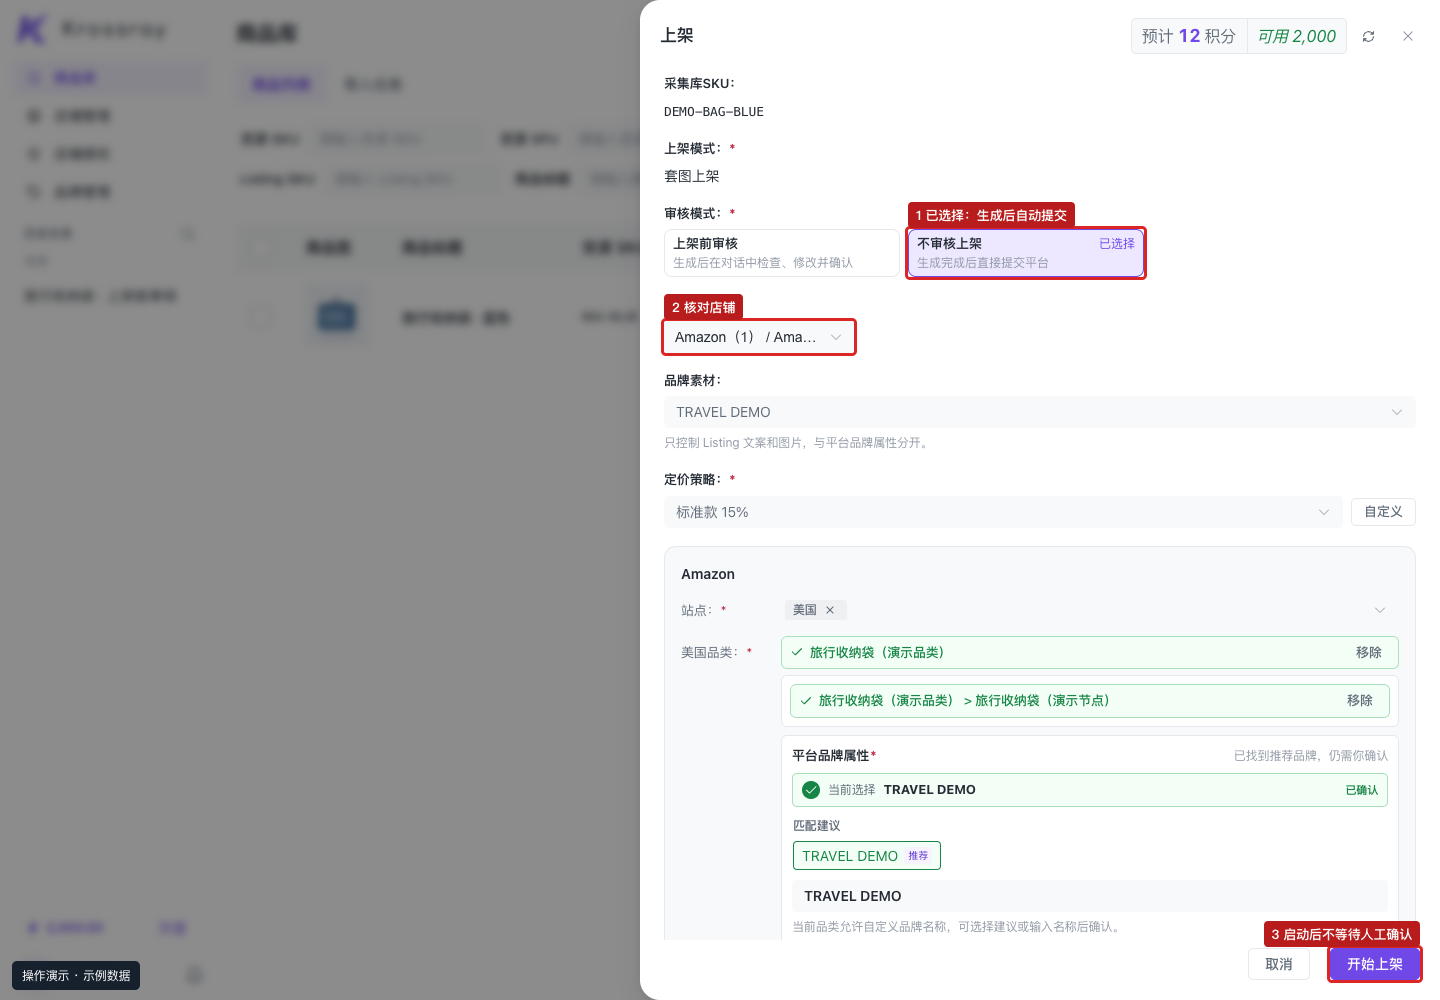Expand the 站点 selector chevron

(1380, 610)
